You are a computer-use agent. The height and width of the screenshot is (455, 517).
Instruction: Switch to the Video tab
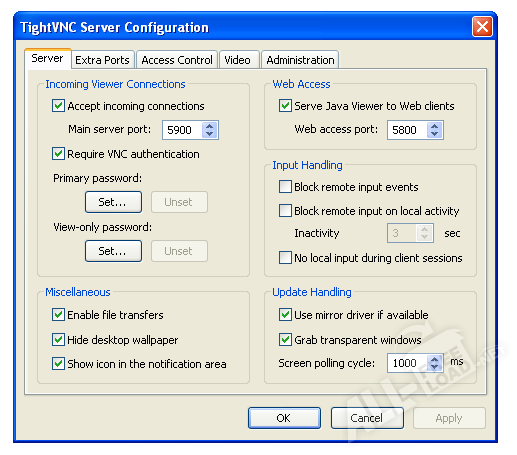point(239,60)
